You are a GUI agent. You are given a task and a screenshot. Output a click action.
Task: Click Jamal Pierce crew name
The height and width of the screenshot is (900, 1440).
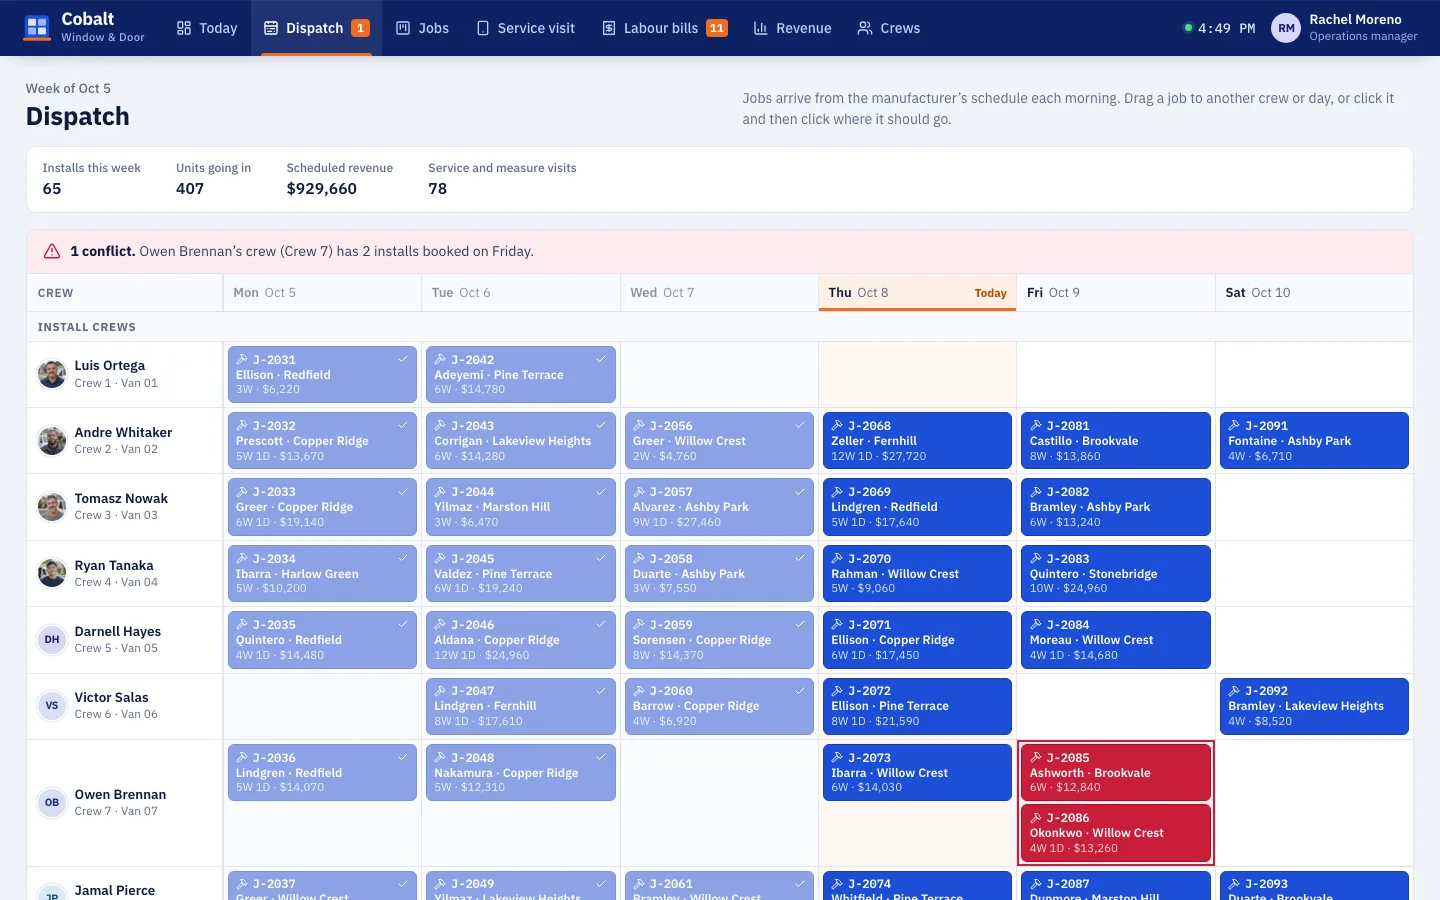(115, 890)
